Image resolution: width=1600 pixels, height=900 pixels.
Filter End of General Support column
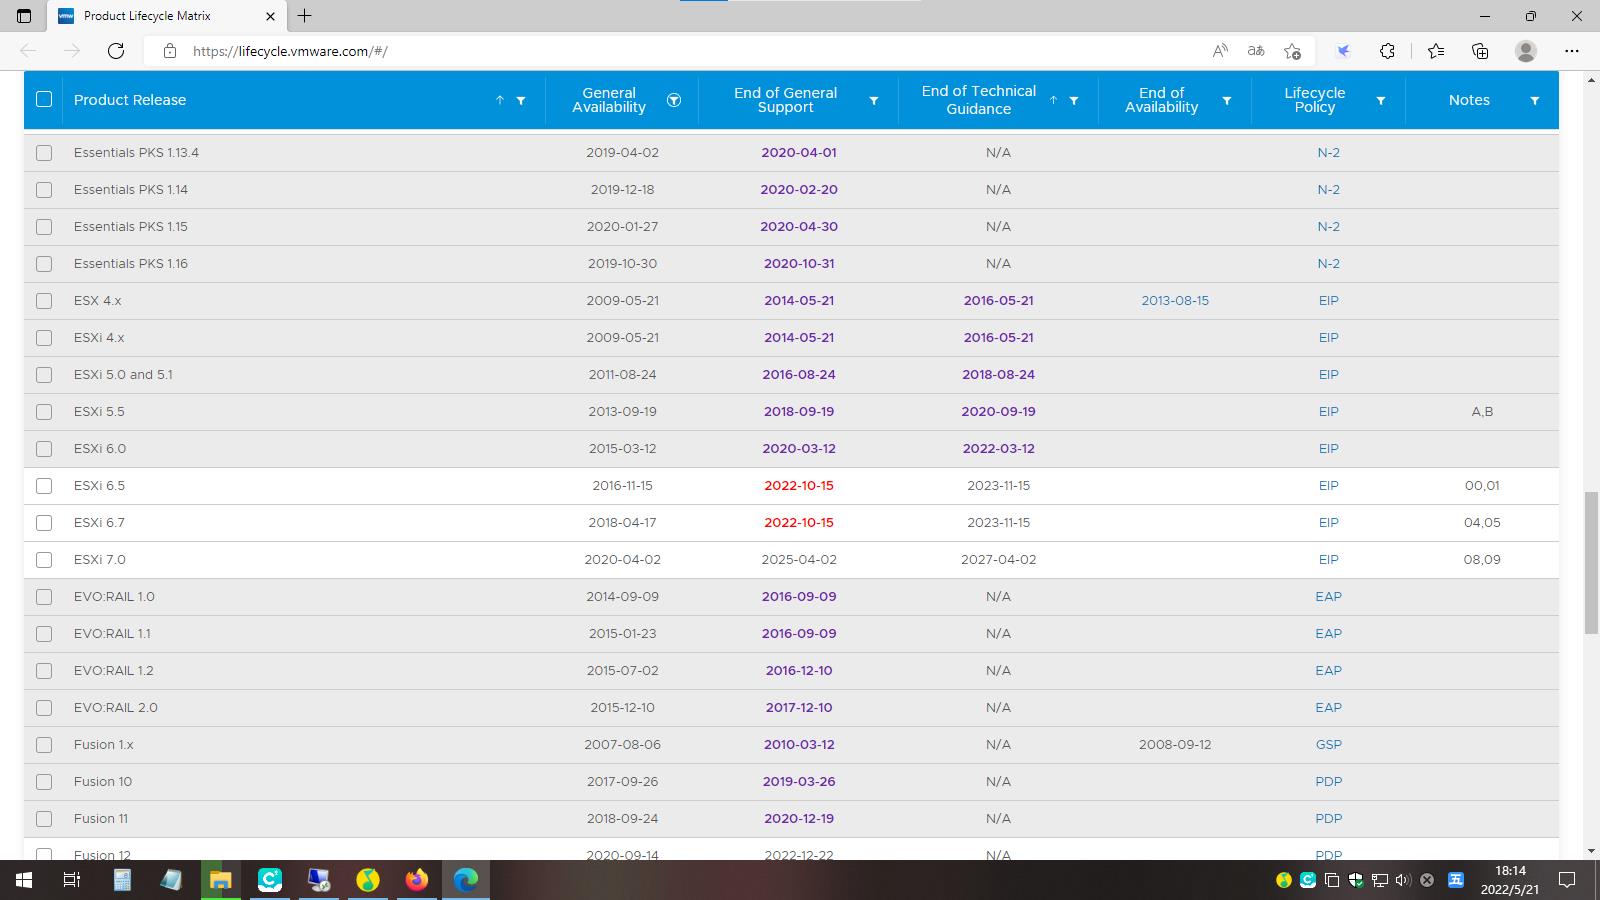point(874,100)
